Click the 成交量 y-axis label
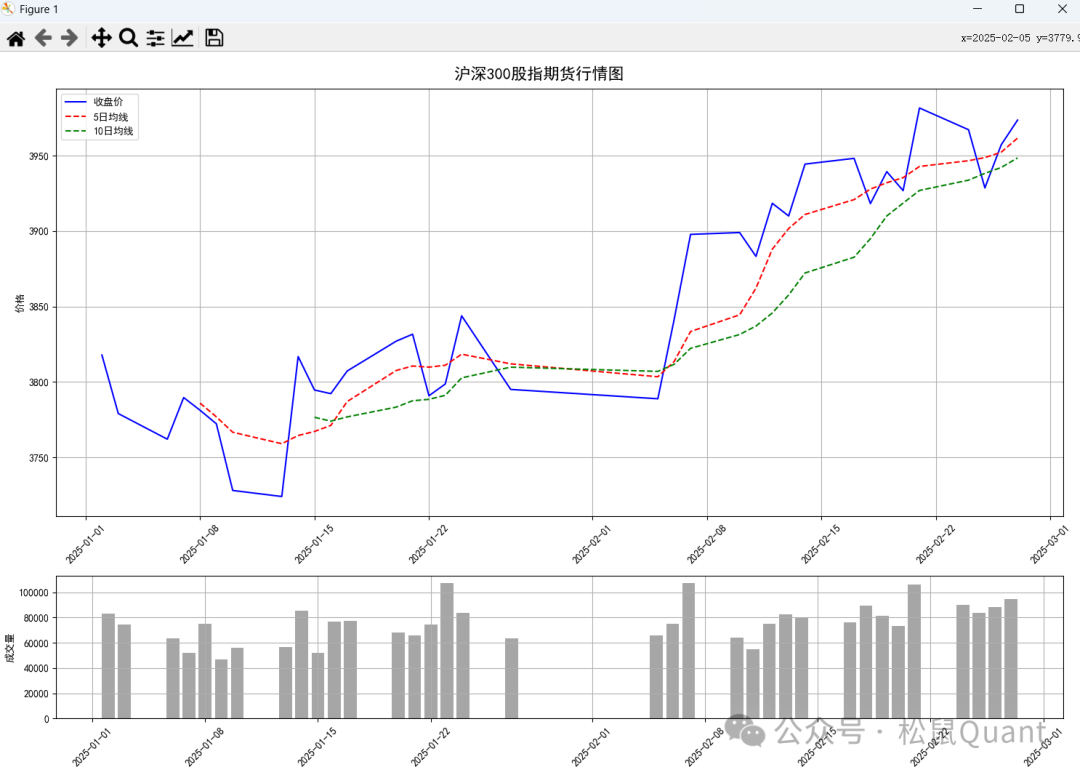Screen dimensions: 1080x775 10,648
